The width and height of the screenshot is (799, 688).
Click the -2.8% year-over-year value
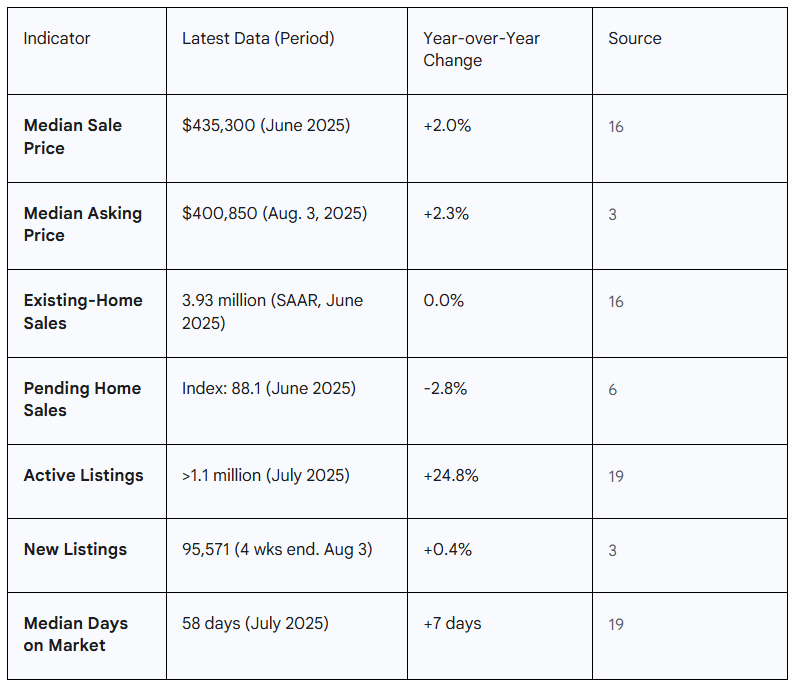[x=446, y=388]
